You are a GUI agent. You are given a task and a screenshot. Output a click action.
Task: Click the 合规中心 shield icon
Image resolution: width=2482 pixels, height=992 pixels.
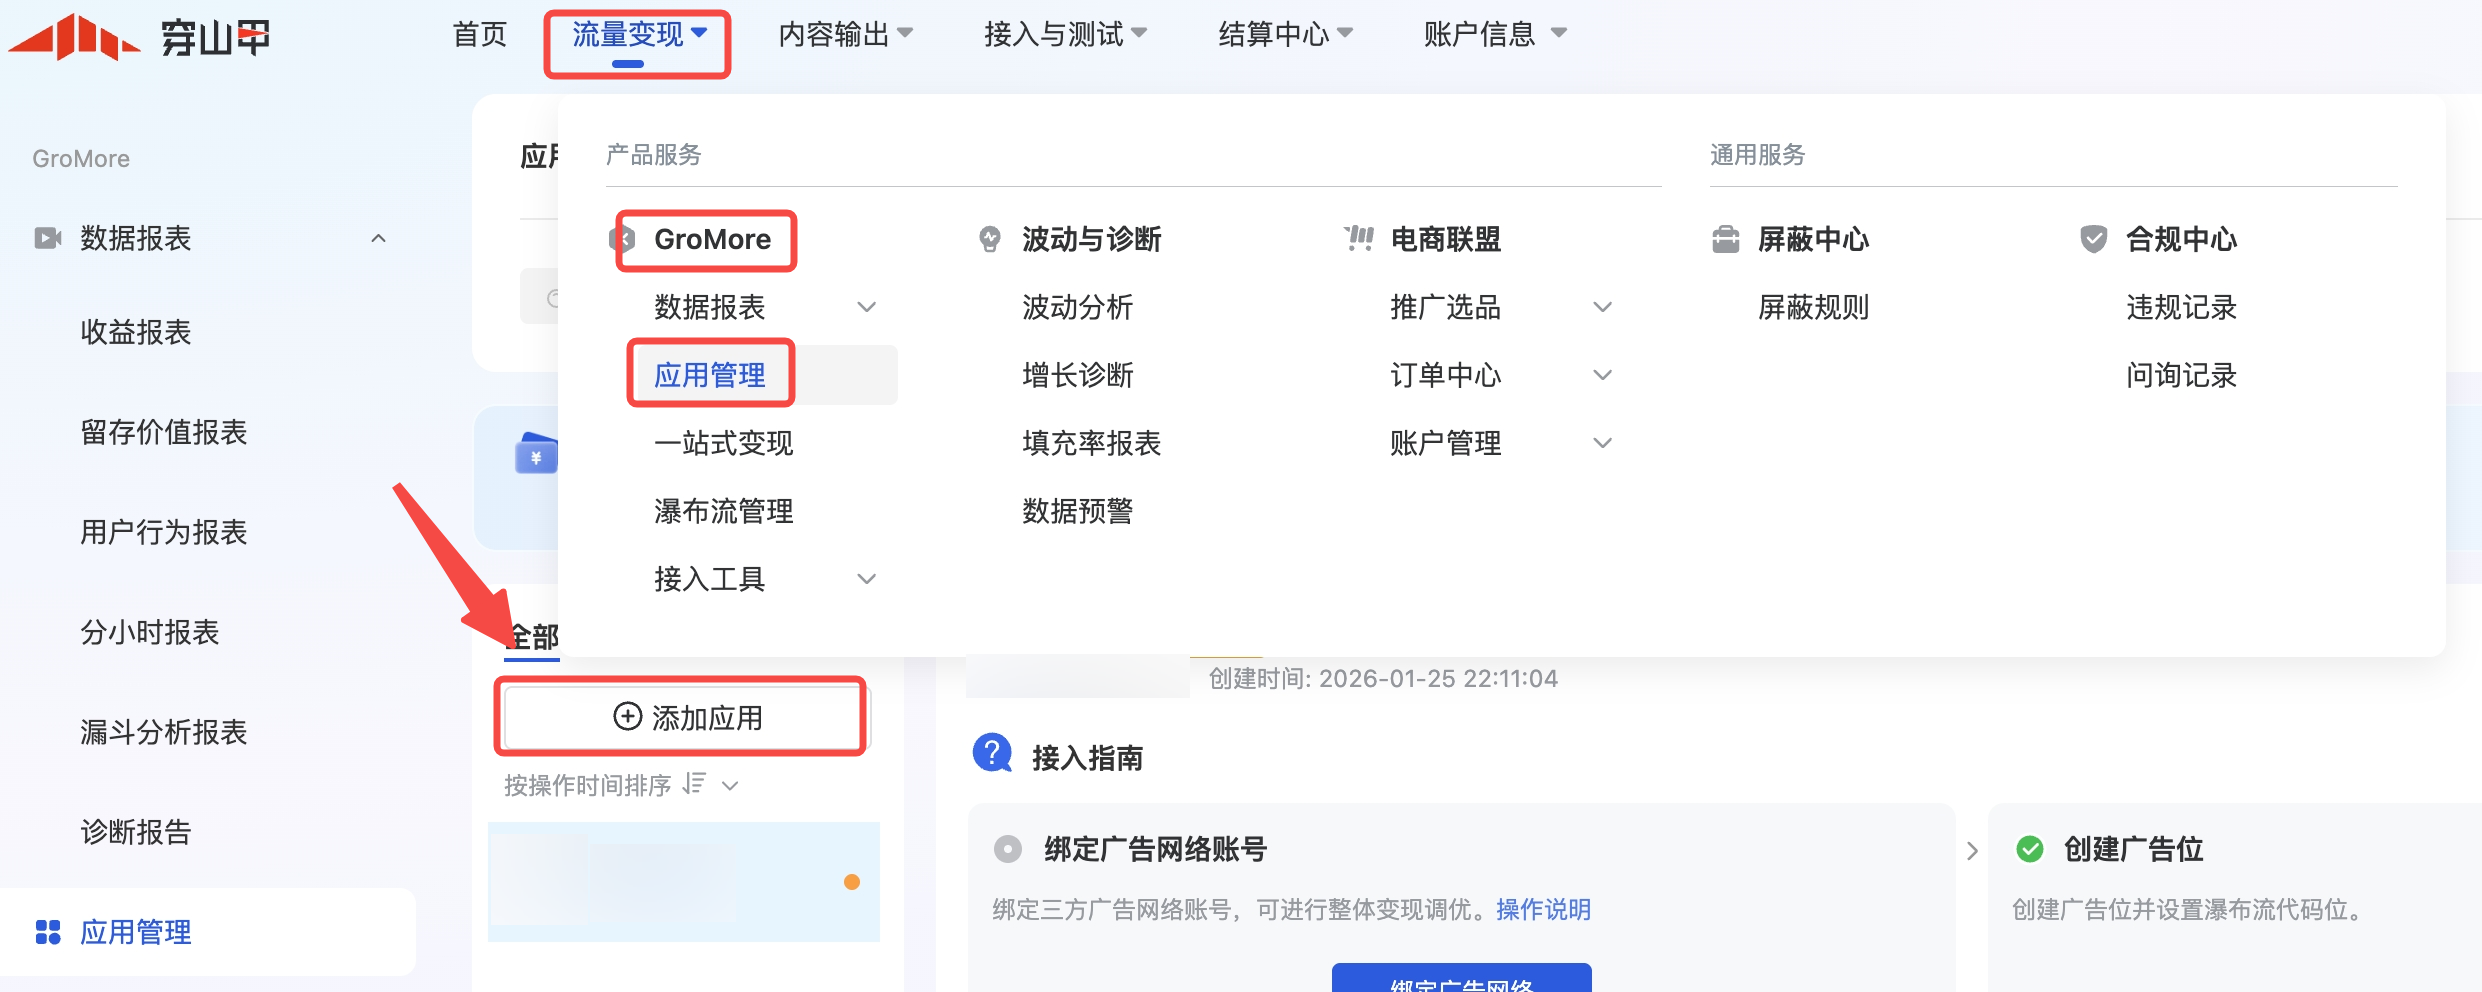tap(2093, 239)
